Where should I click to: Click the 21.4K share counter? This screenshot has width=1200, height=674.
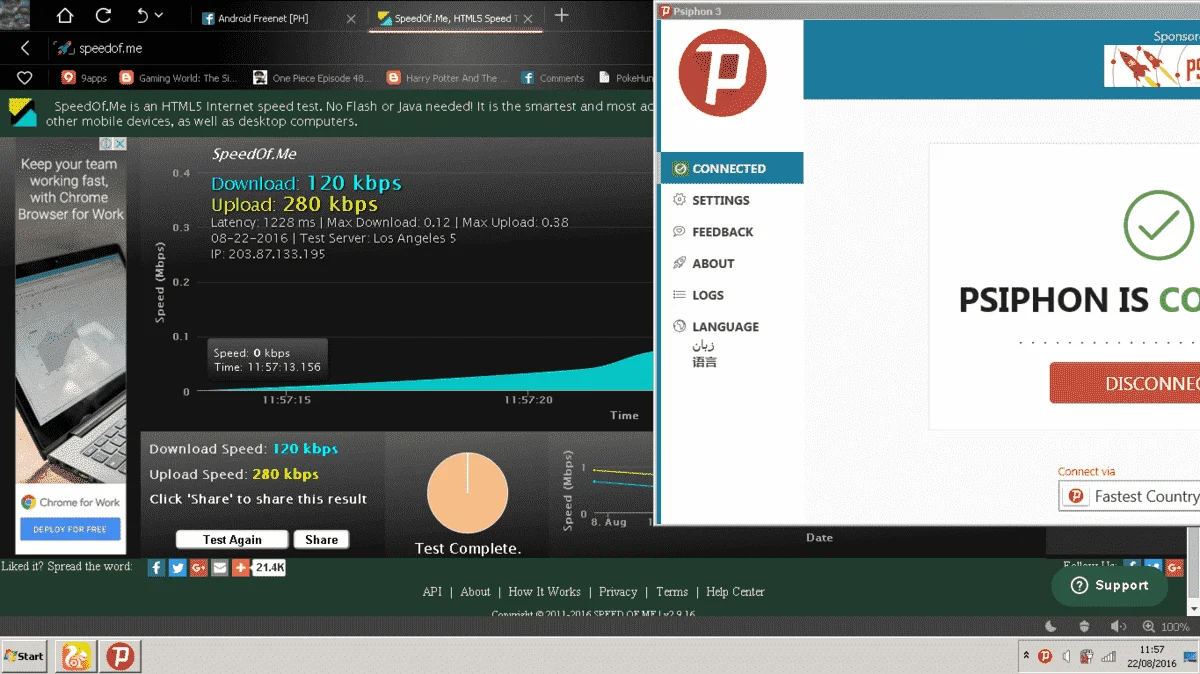(269, 568)
